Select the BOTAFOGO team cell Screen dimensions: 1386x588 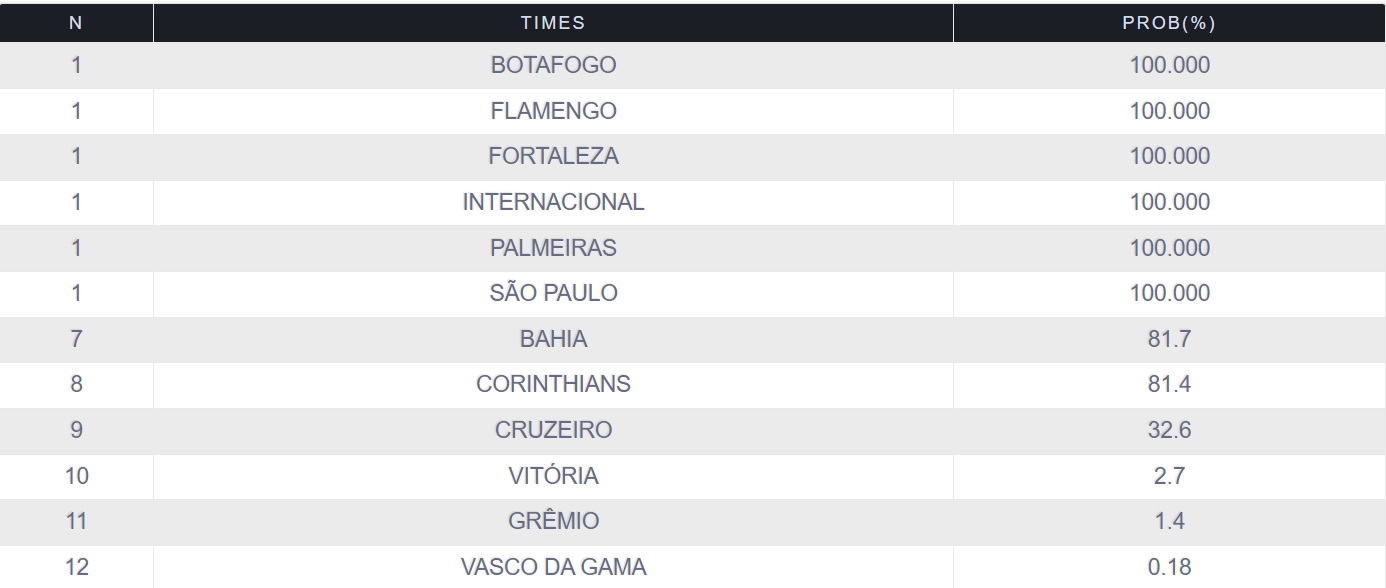pos(553,65)
